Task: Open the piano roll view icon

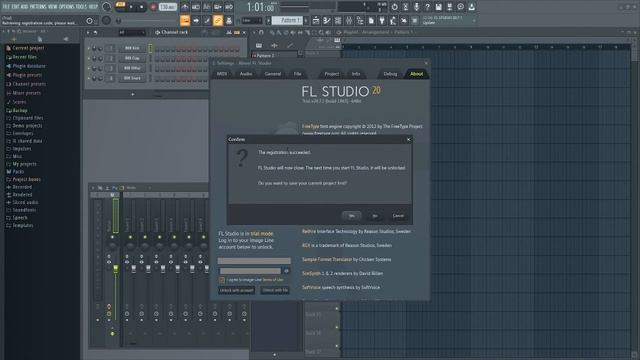Action: (327, 20)
